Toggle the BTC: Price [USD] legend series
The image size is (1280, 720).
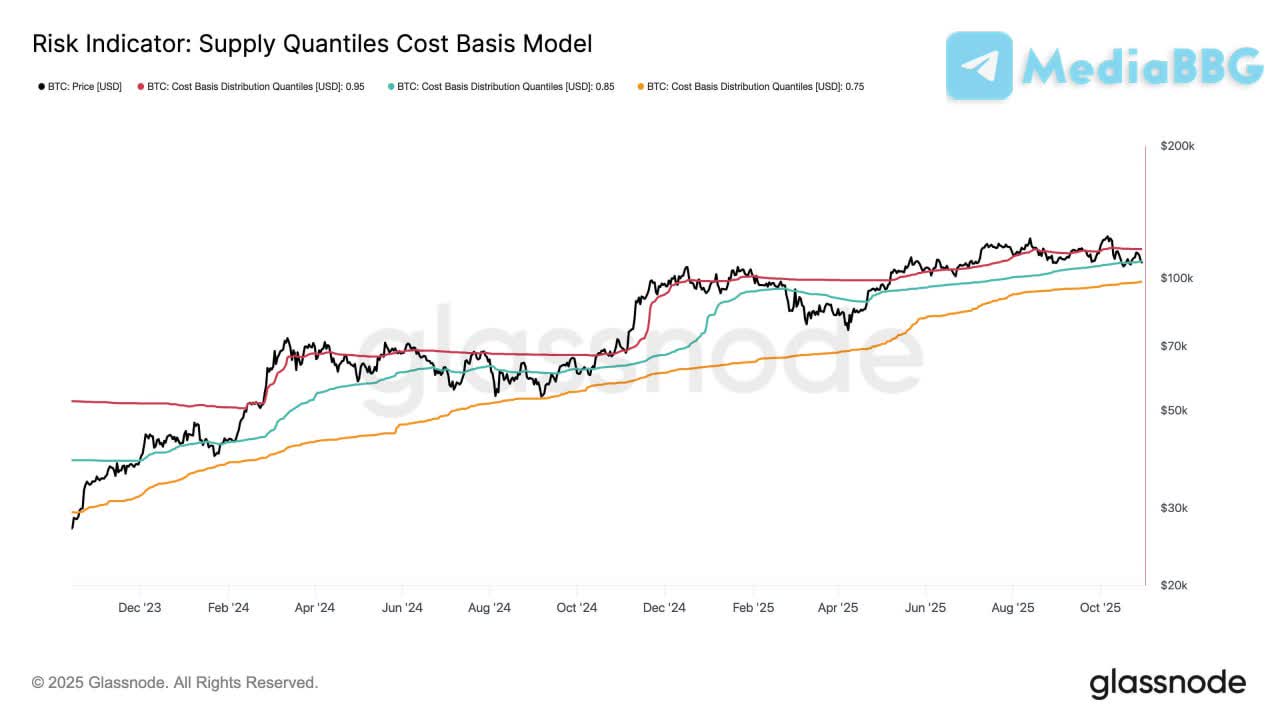point(84,87)
